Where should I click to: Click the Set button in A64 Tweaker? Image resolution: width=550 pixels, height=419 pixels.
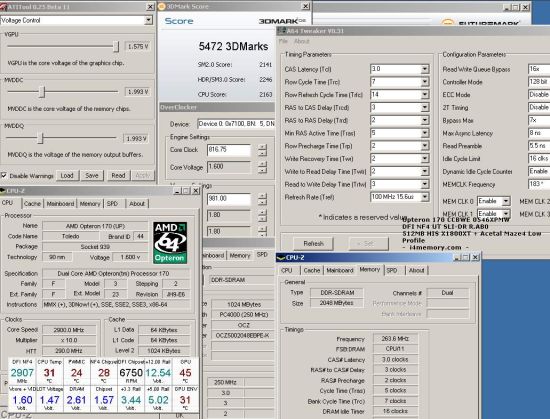(x=369, y=244)
